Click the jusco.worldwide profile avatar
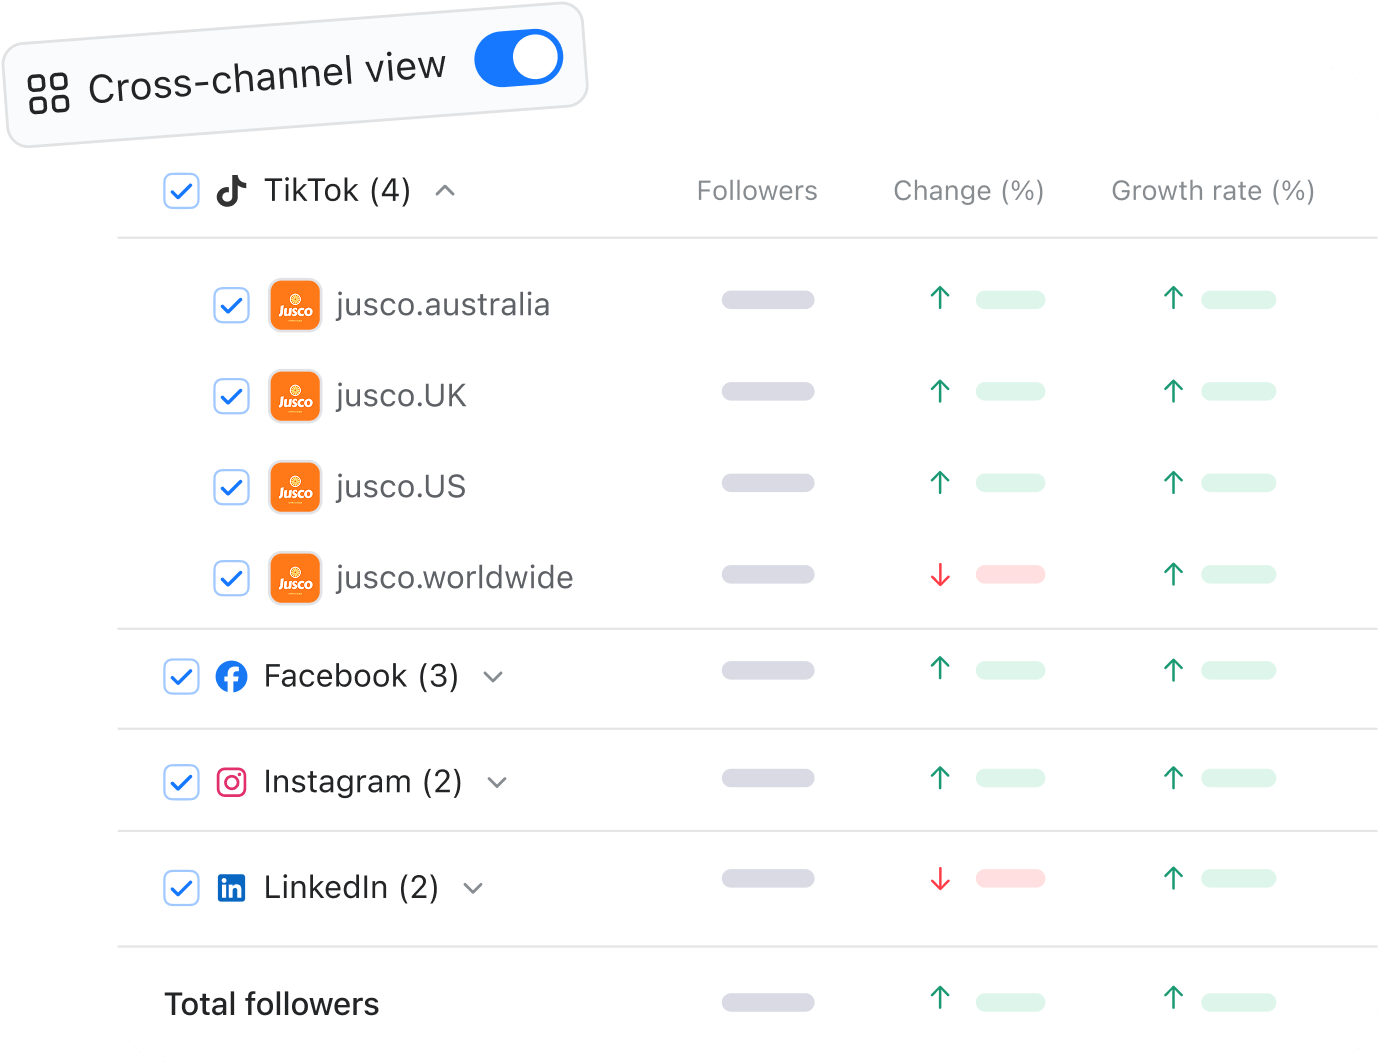 pos(295,578)
